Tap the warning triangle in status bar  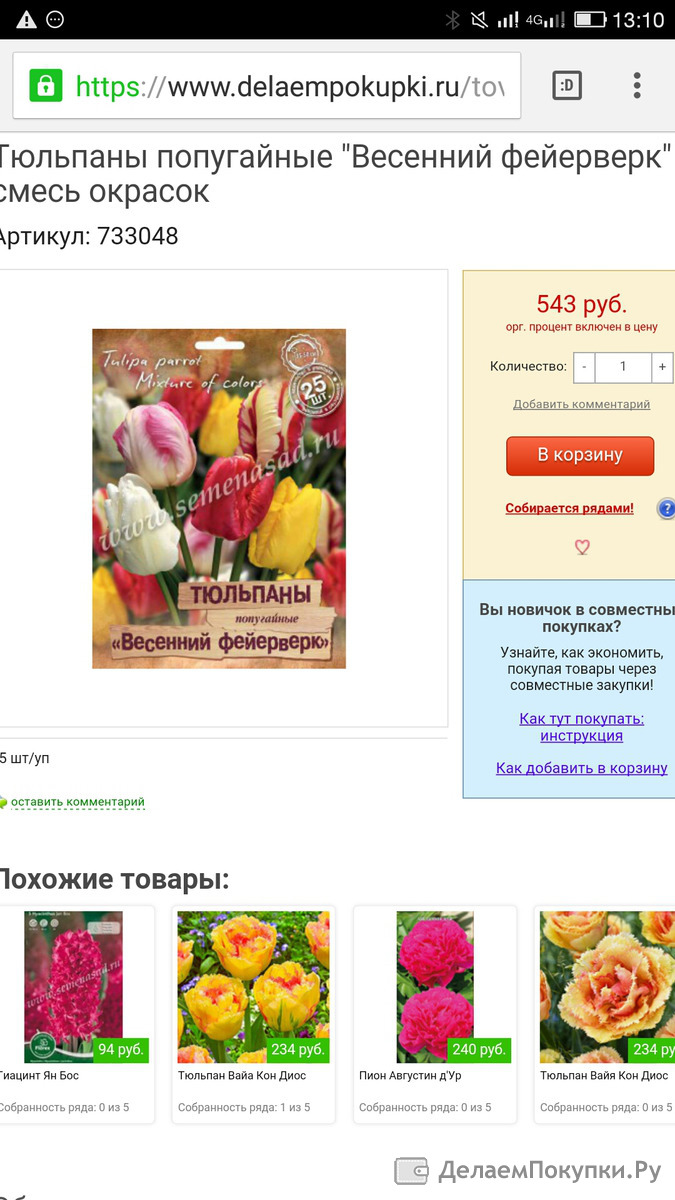(x=27, y=20)
